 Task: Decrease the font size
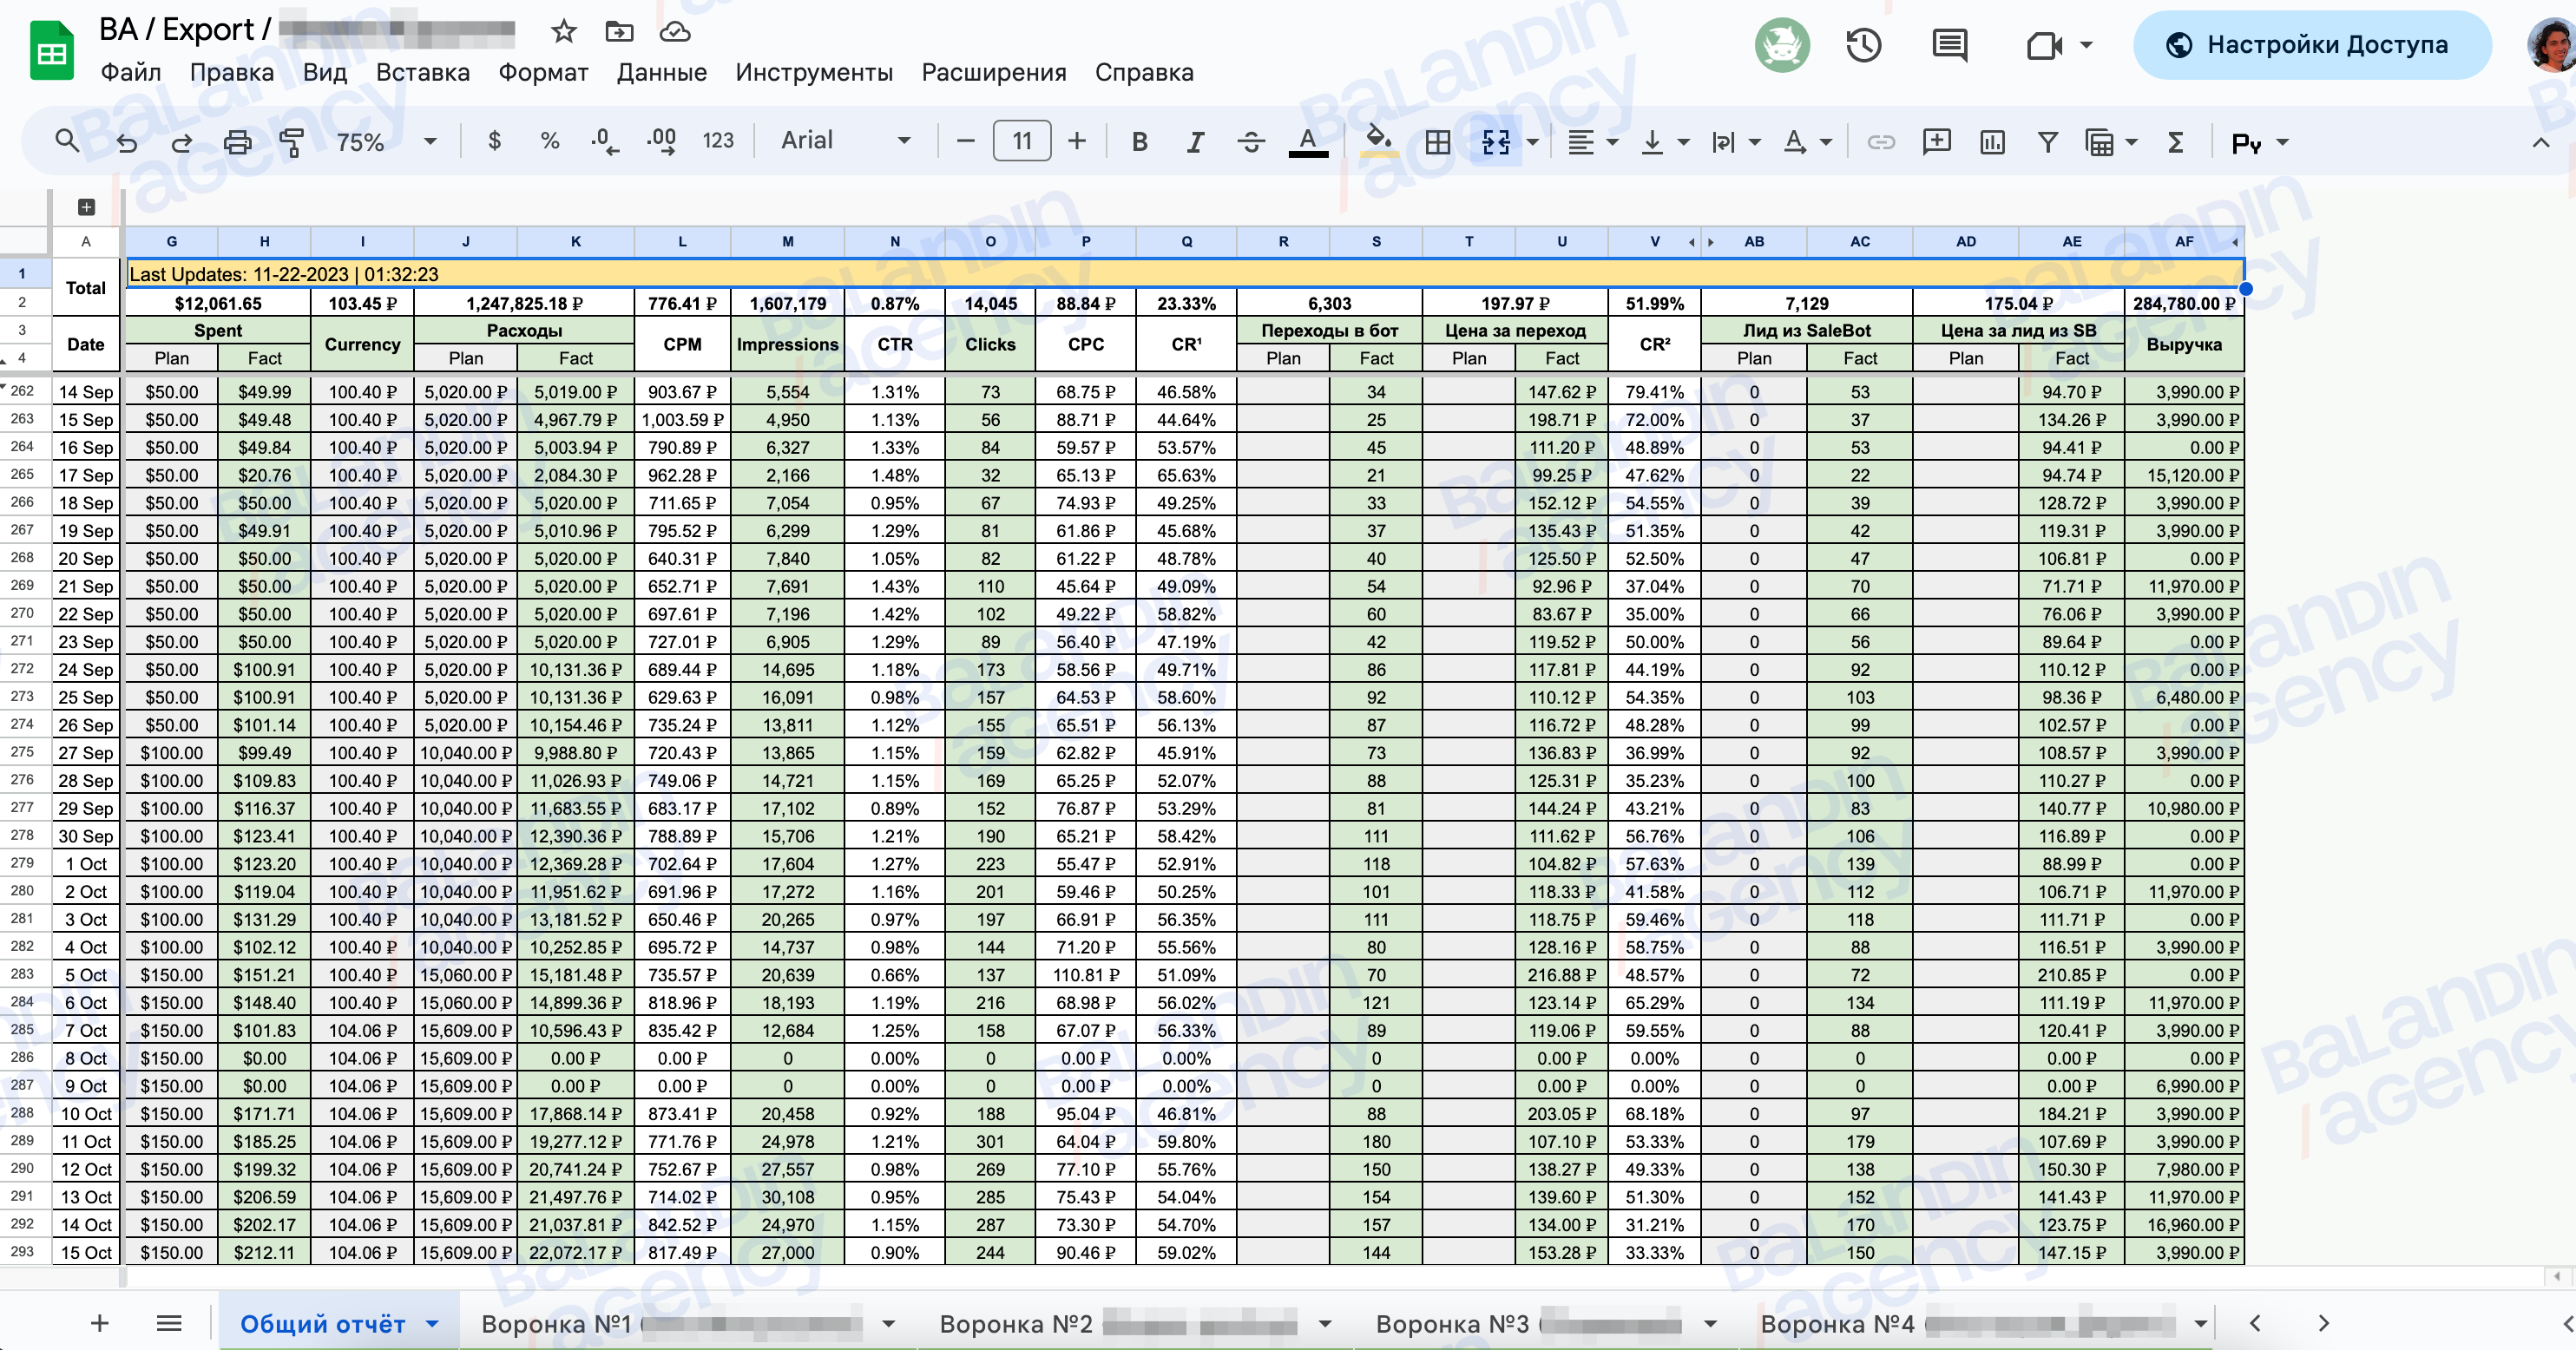point(965,142)
